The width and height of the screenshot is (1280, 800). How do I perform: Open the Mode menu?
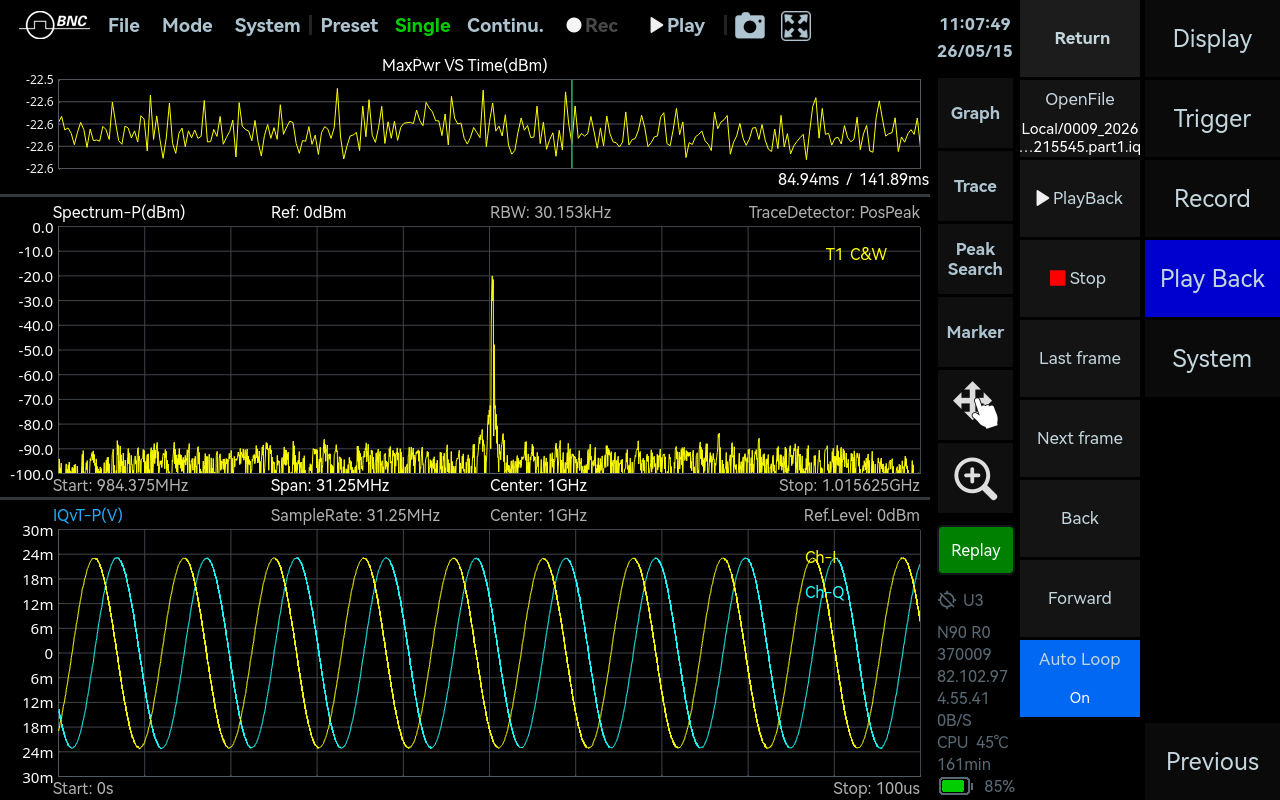[187, 26]
